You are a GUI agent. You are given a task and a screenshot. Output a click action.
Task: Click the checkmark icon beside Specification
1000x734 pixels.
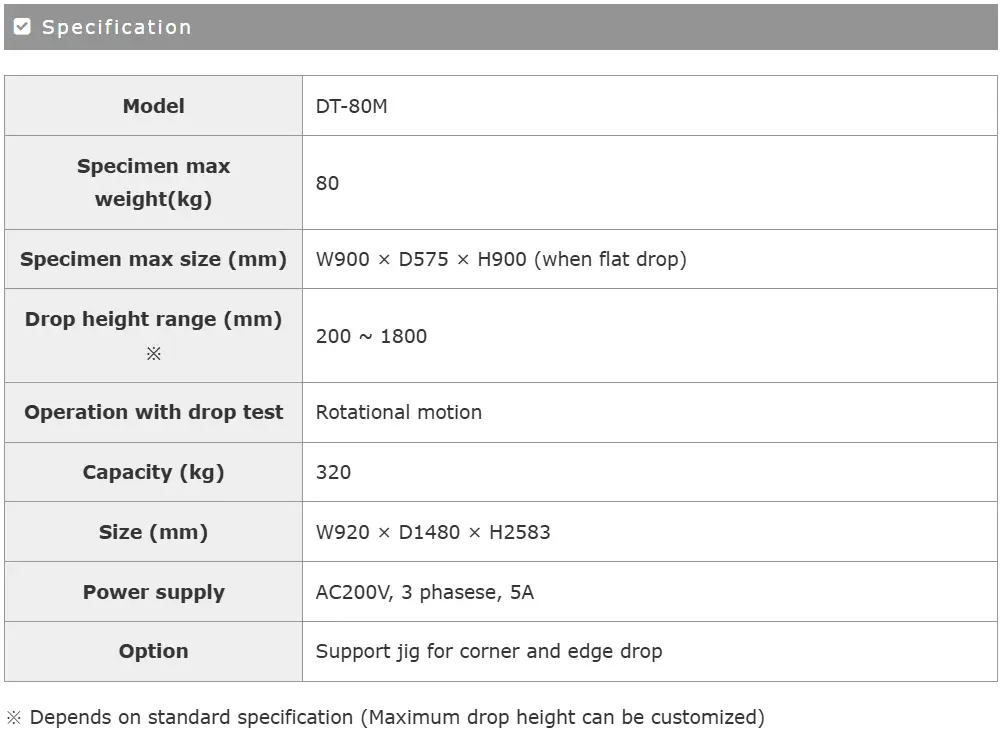(x=22, y=27)
